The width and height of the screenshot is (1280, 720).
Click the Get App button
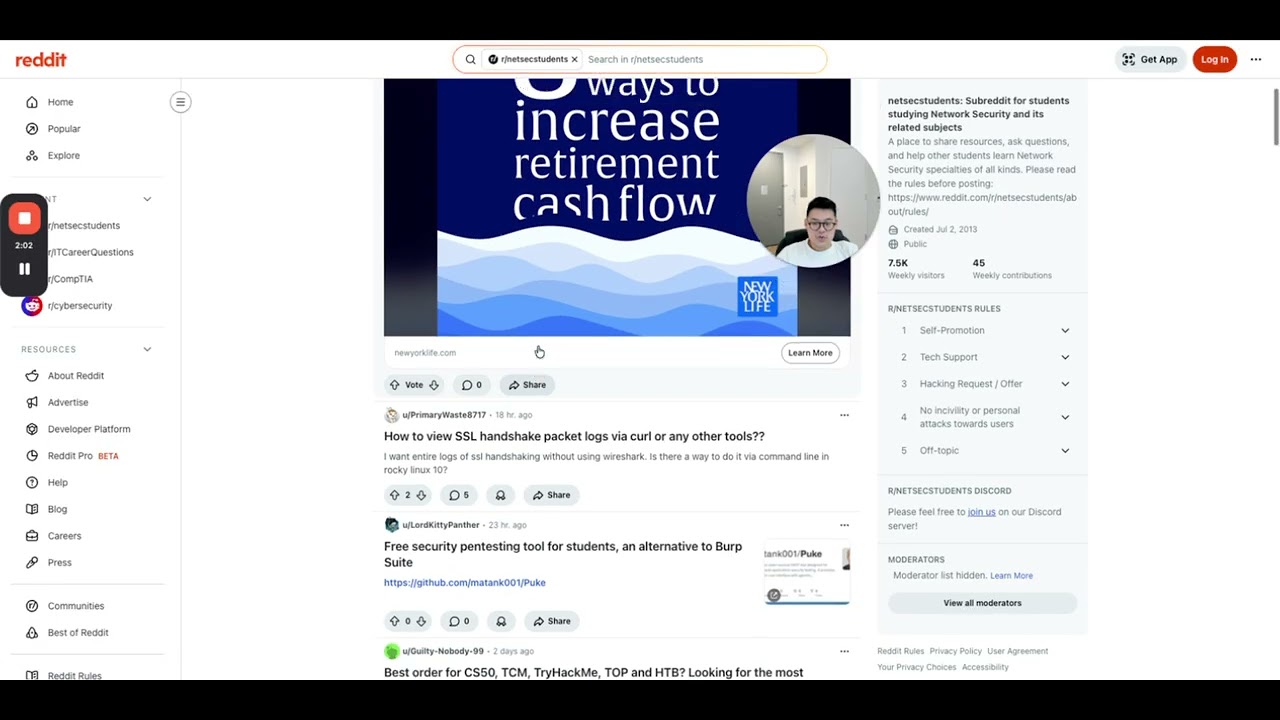click(x=1150, y=59)
